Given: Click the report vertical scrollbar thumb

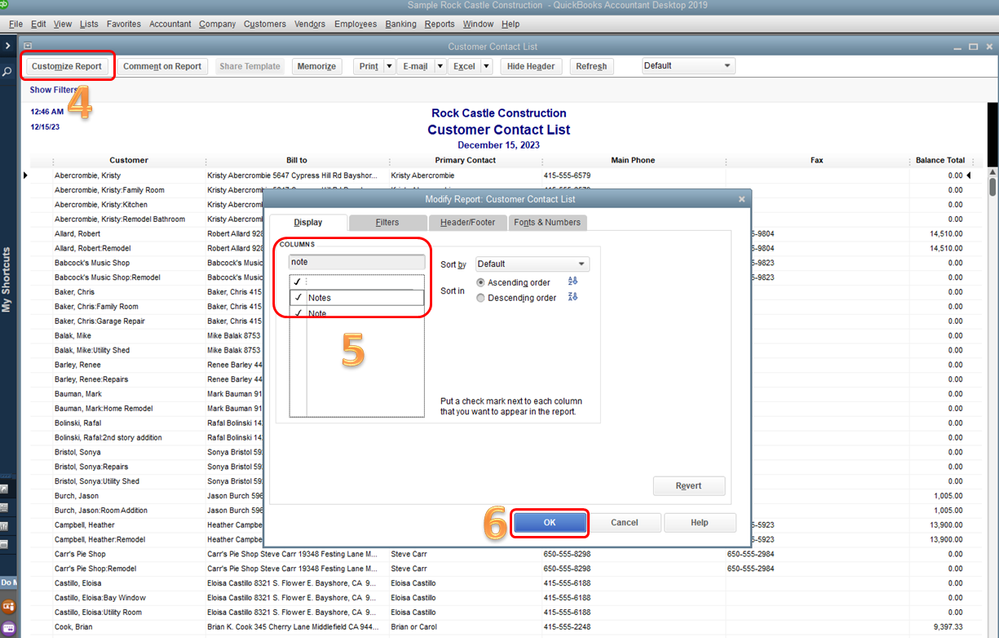Looking at the screenshot, I should pyautogui.click(x=992, y=187).
